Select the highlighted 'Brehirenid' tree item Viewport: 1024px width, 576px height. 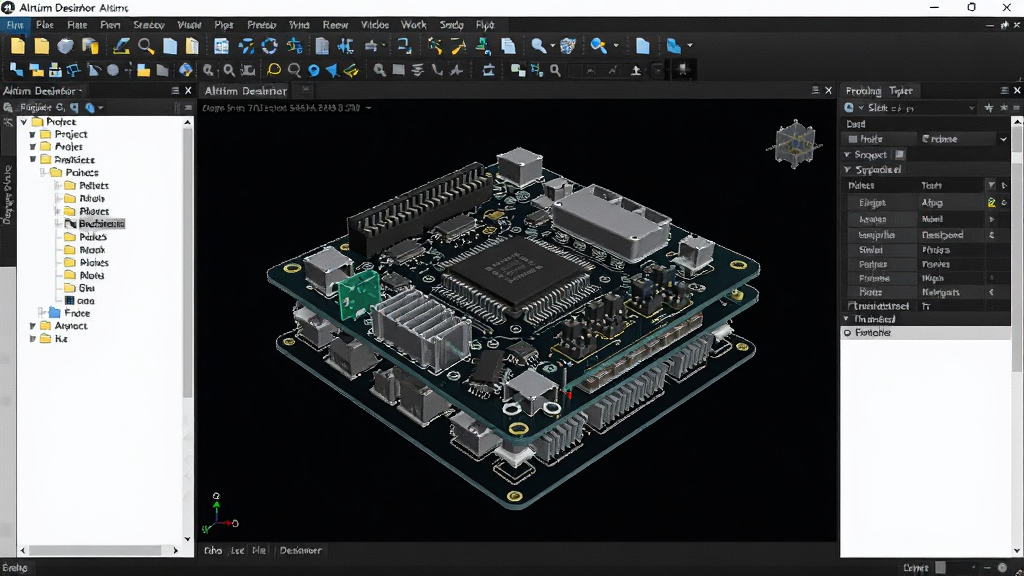(102, 223)
